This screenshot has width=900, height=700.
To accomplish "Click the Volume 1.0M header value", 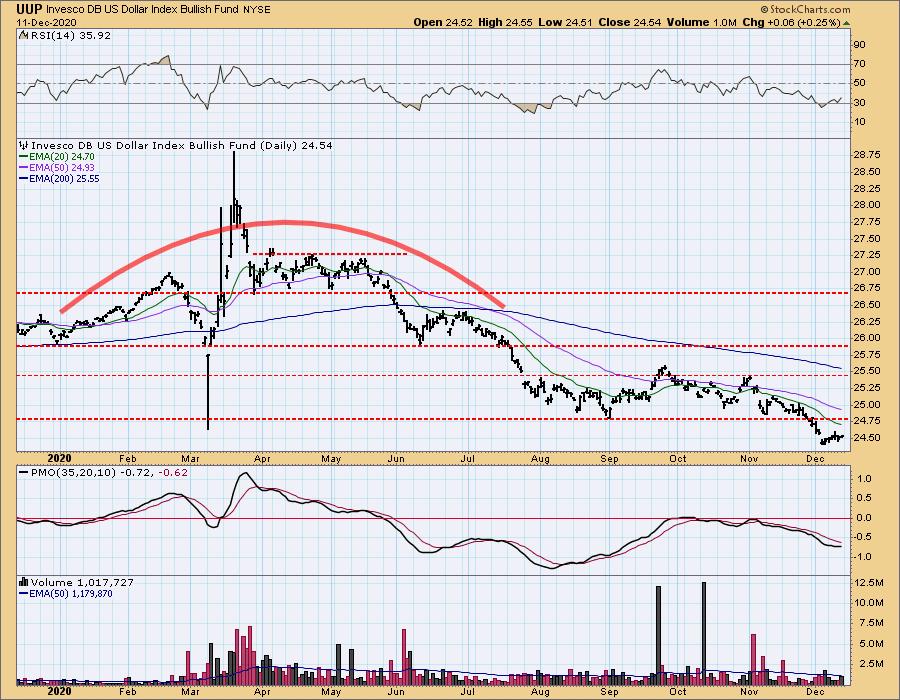I will (701, 22).
